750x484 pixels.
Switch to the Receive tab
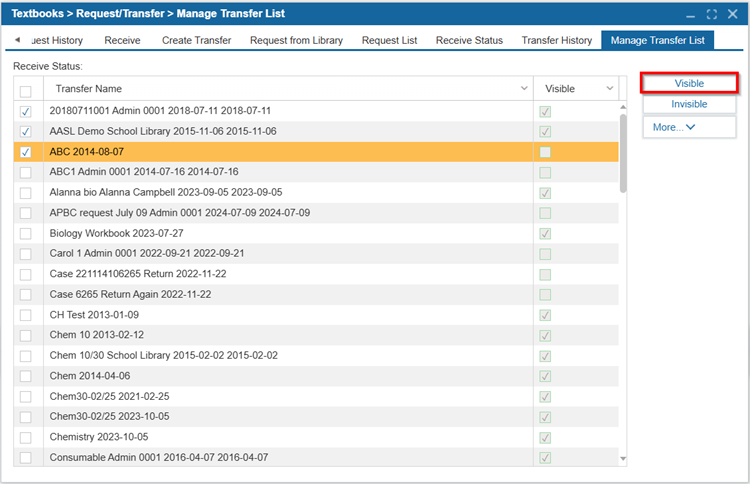[x=122, y=41]
